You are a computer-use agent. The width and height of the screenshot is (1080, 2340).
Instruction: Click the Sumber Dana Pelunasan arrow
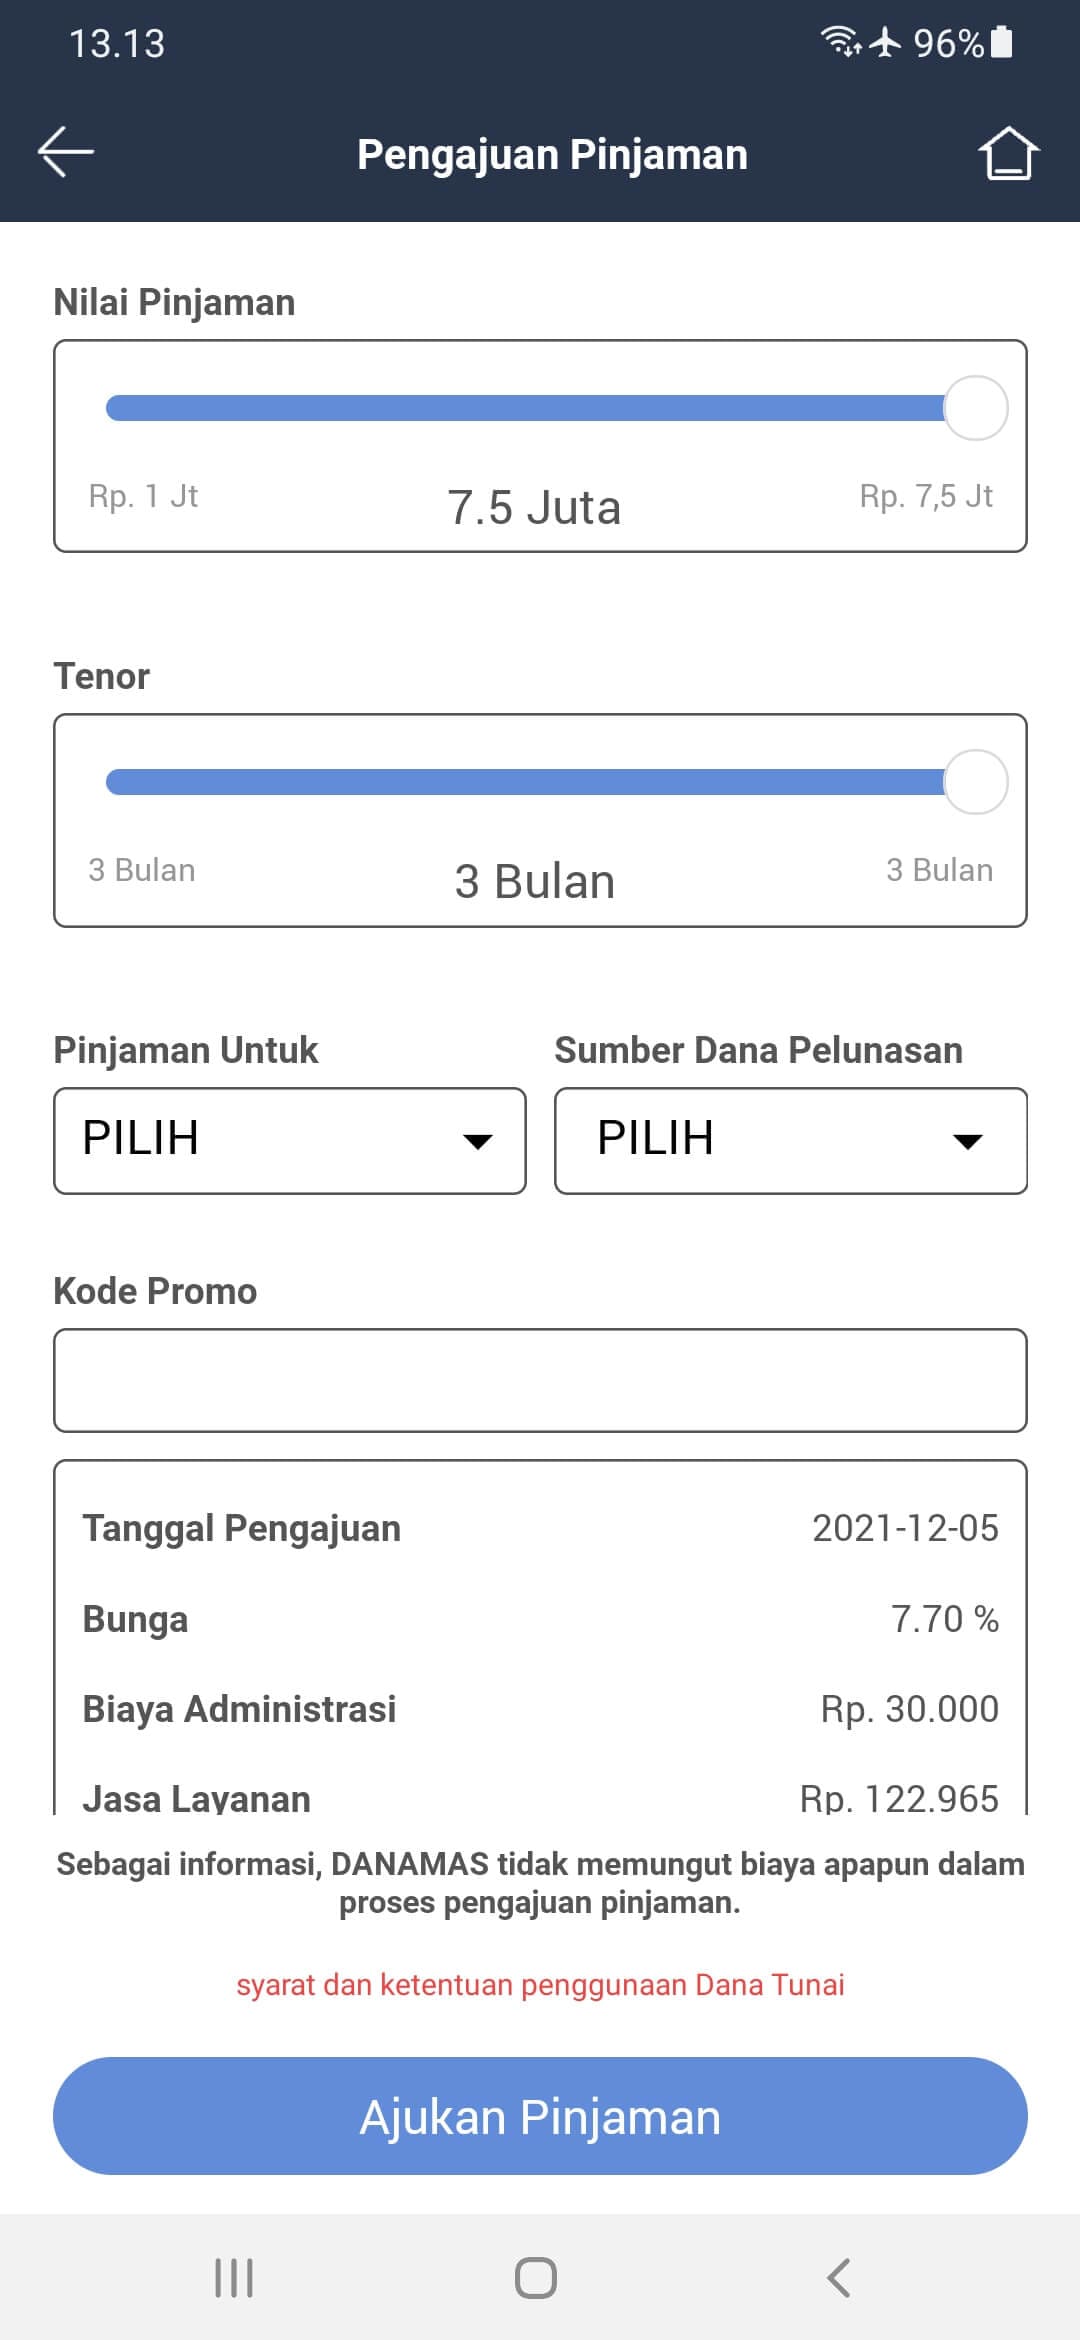tap(967, 1141)
